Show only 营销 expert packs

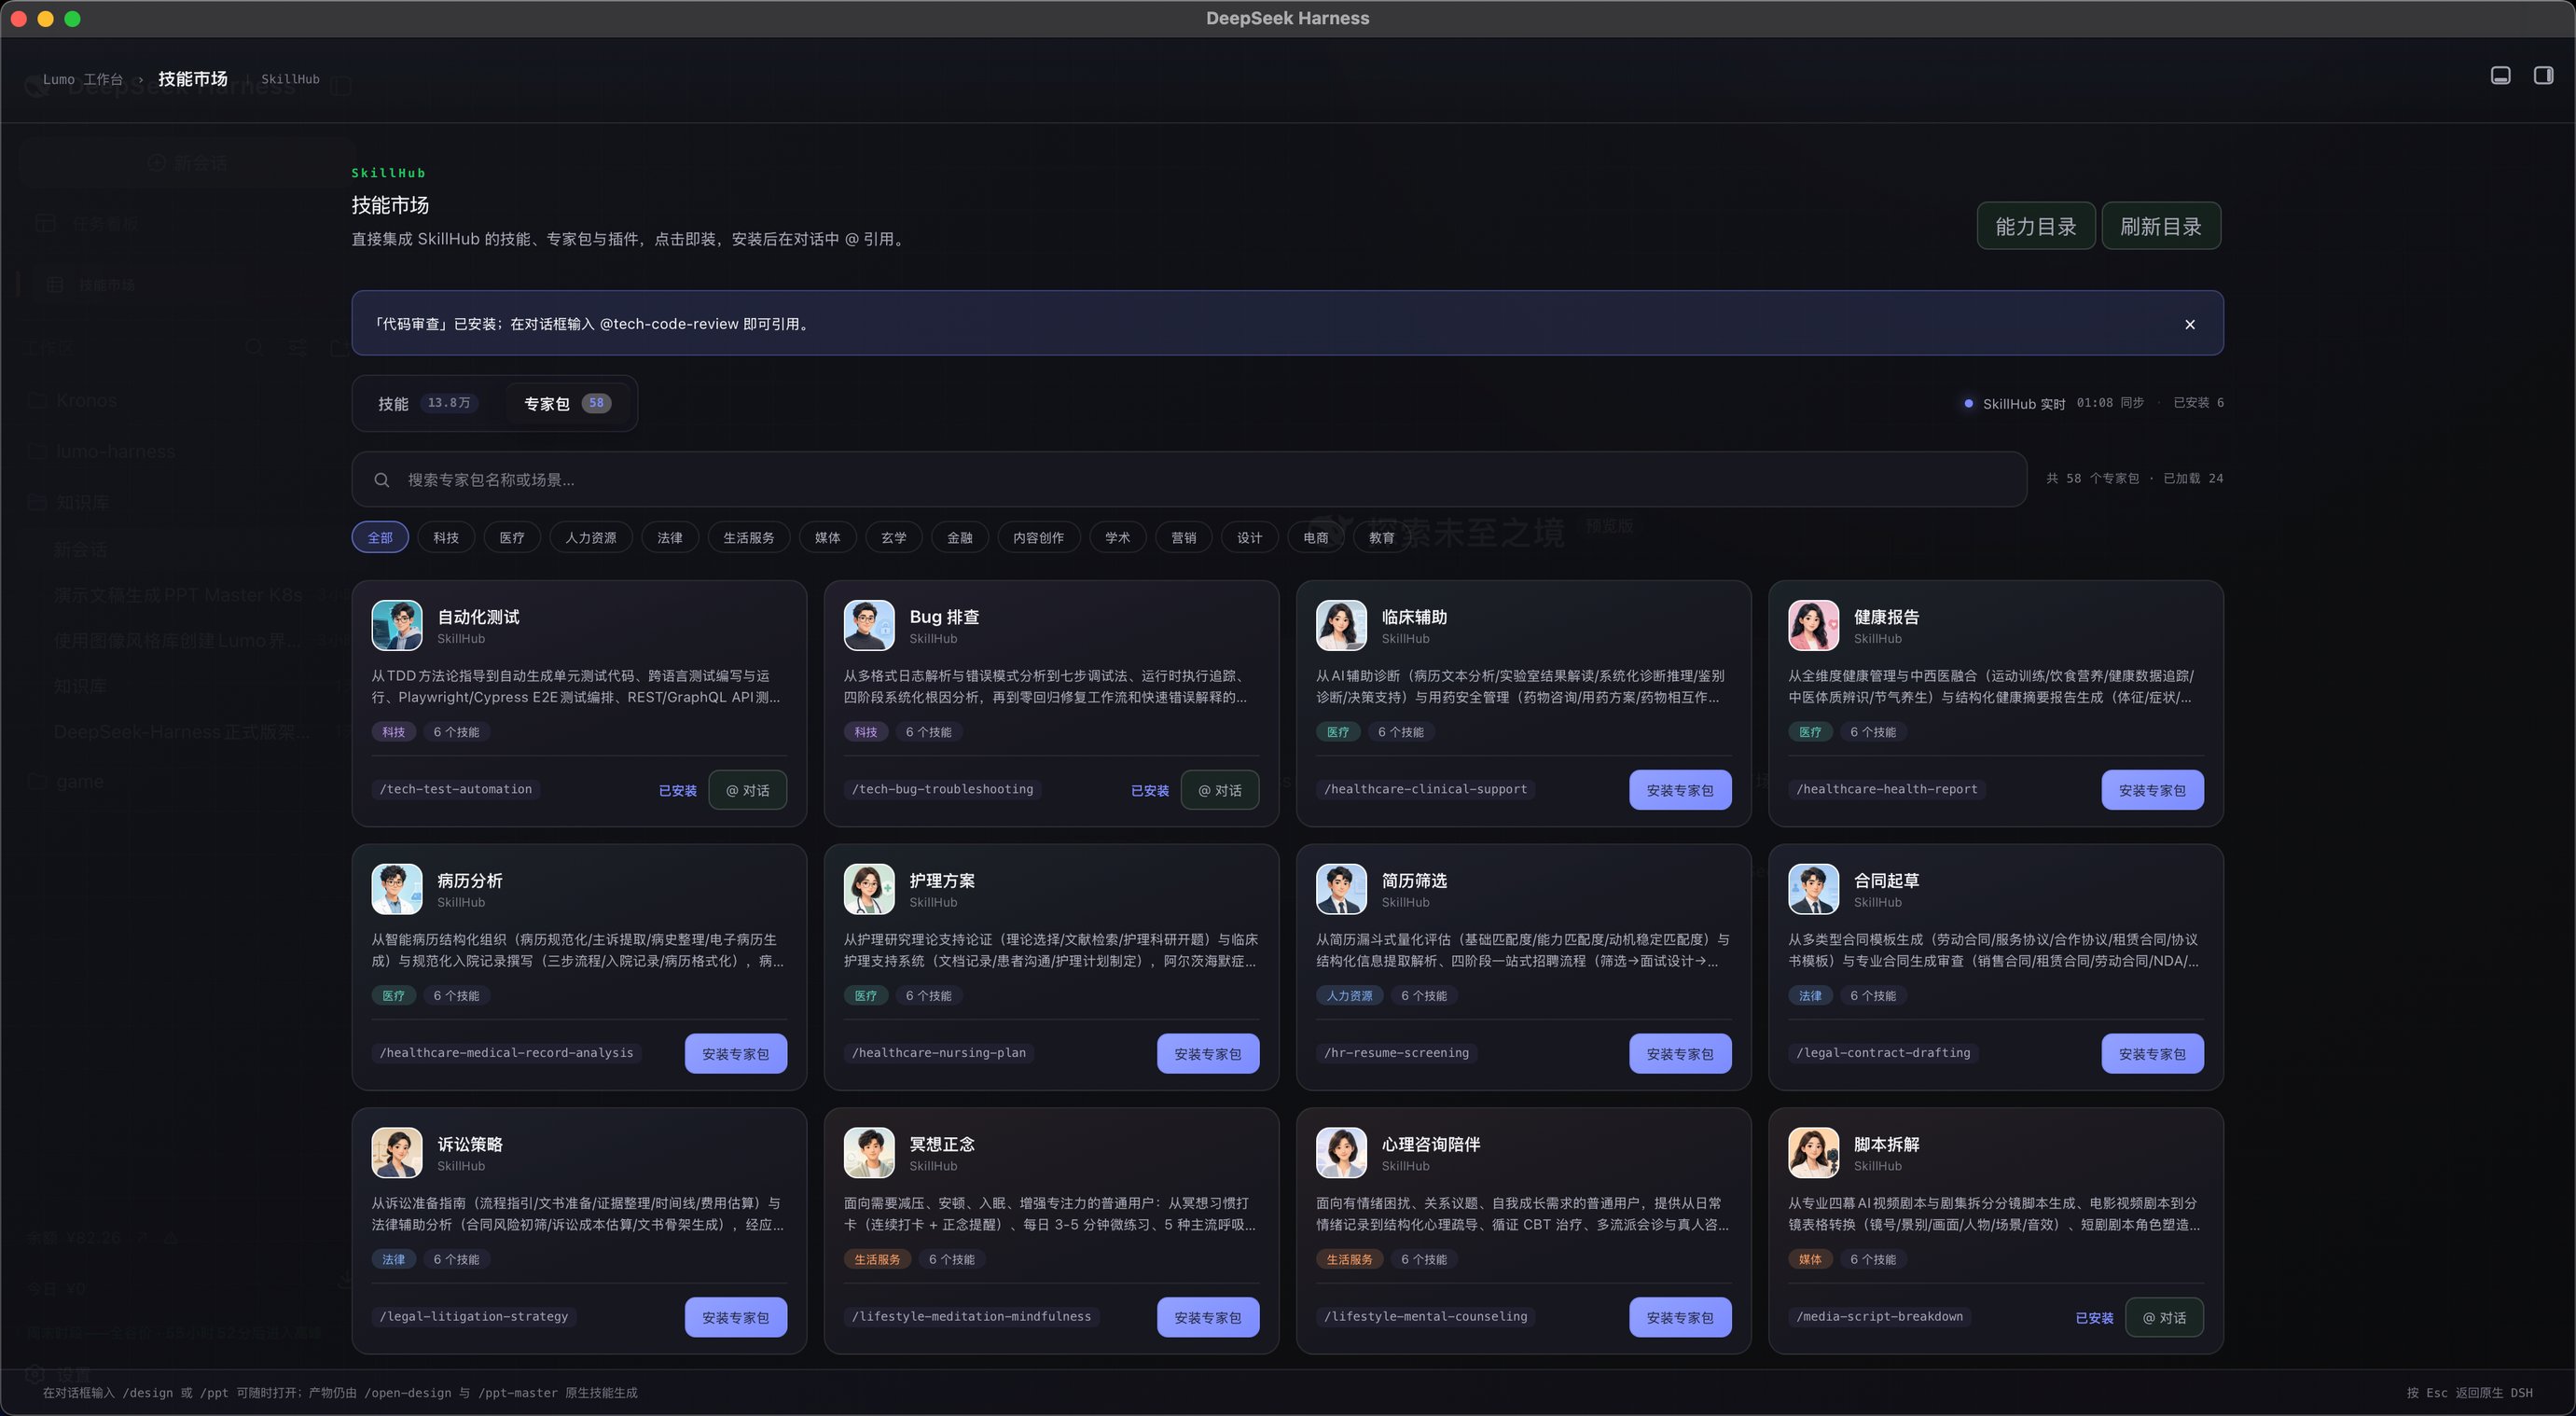click(1184, 538)
